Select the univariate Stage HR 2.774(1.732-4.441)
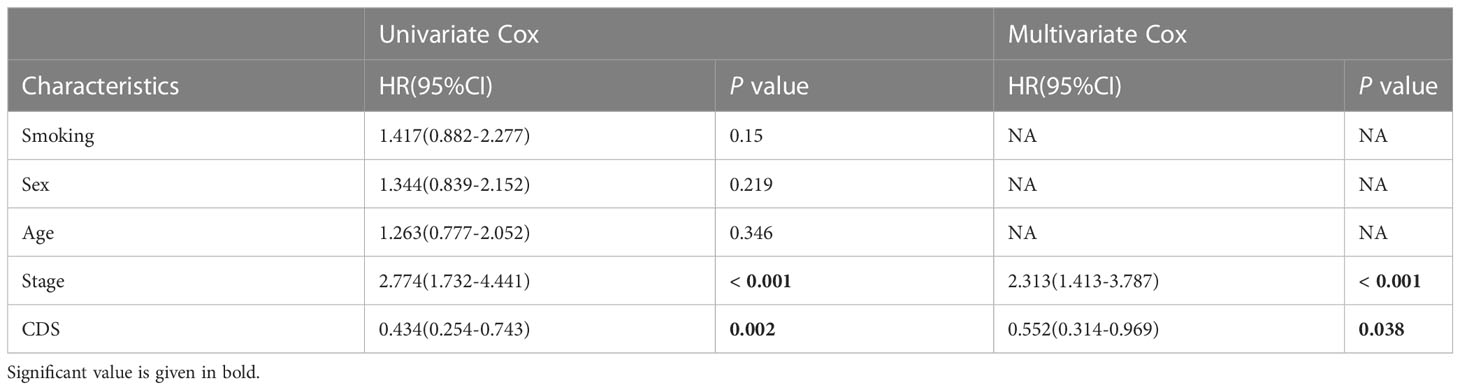This screenshot has width=1460, height=390. coord(454,281)
